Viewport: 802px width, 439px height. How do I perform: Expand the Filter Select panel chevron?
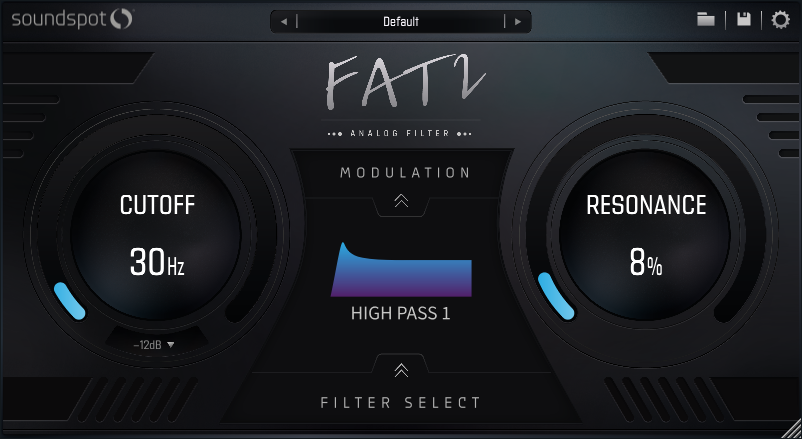(x=401, y=370)
